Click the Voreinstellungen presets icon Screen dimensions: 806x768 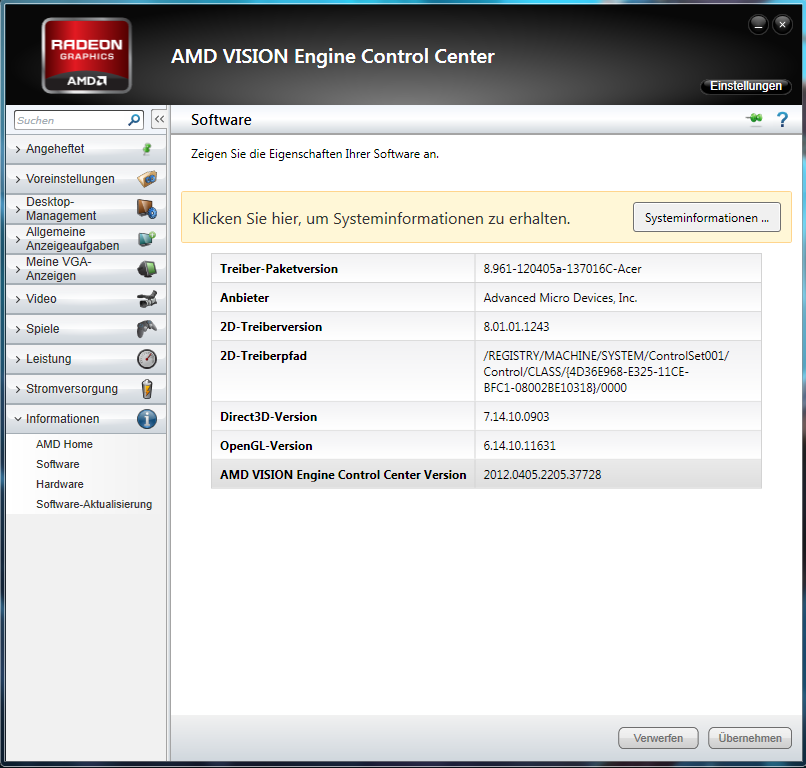(x=147, y=178)
